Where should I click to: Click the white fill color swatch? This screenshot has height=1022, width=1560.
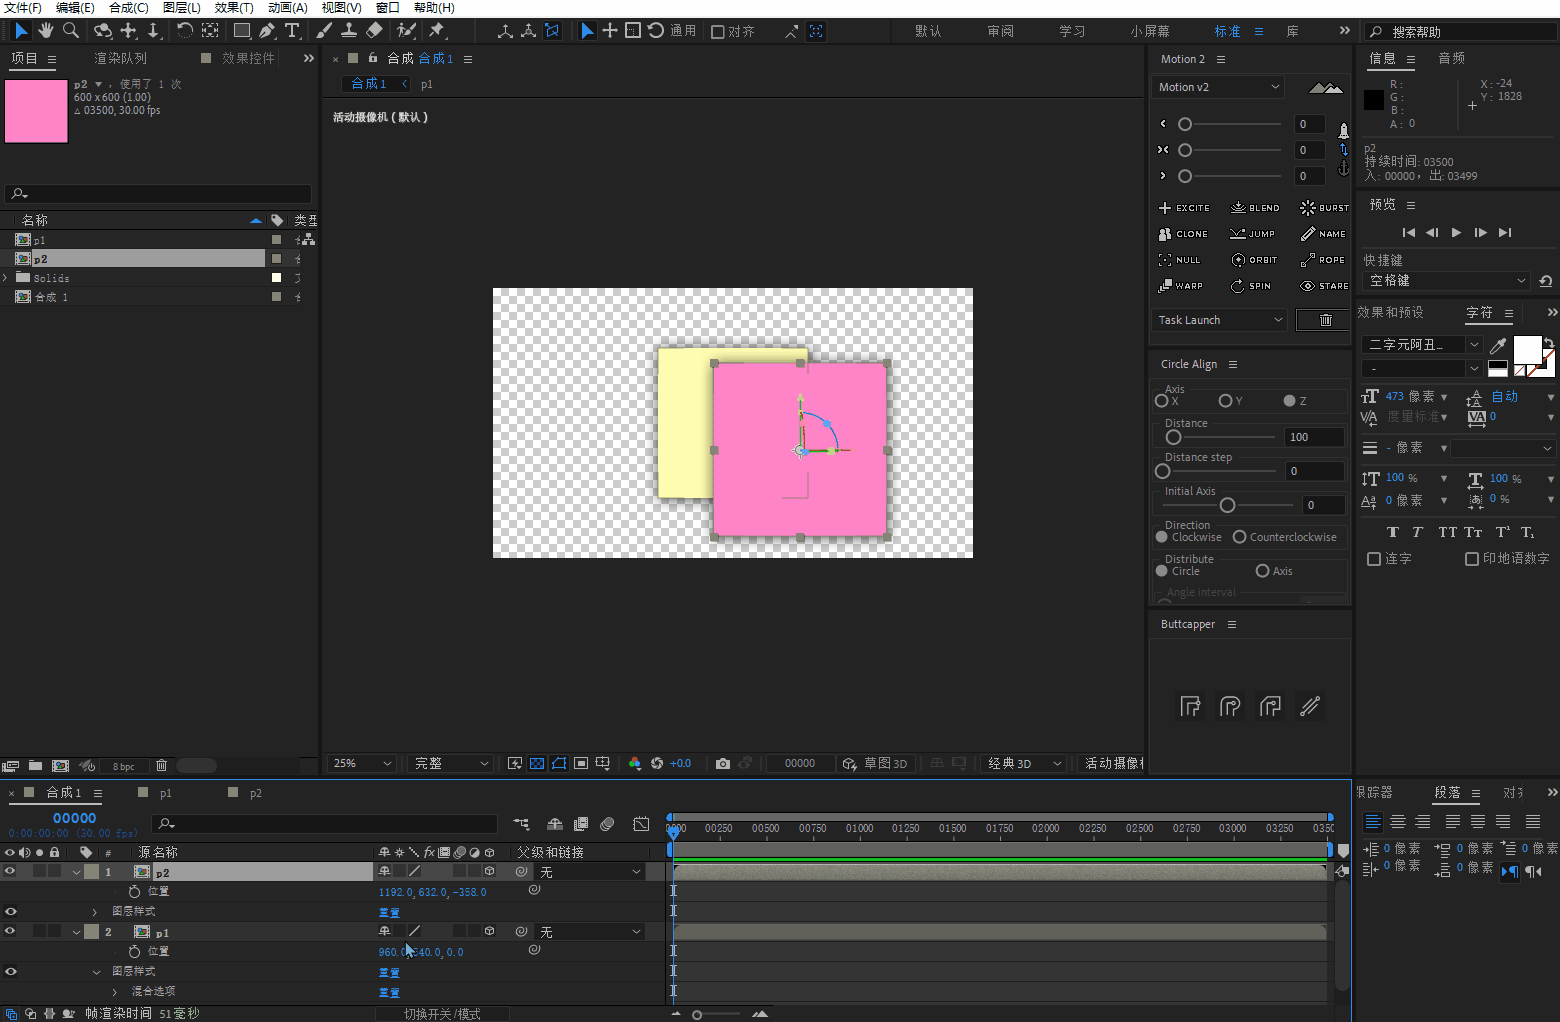(1526, 350)
